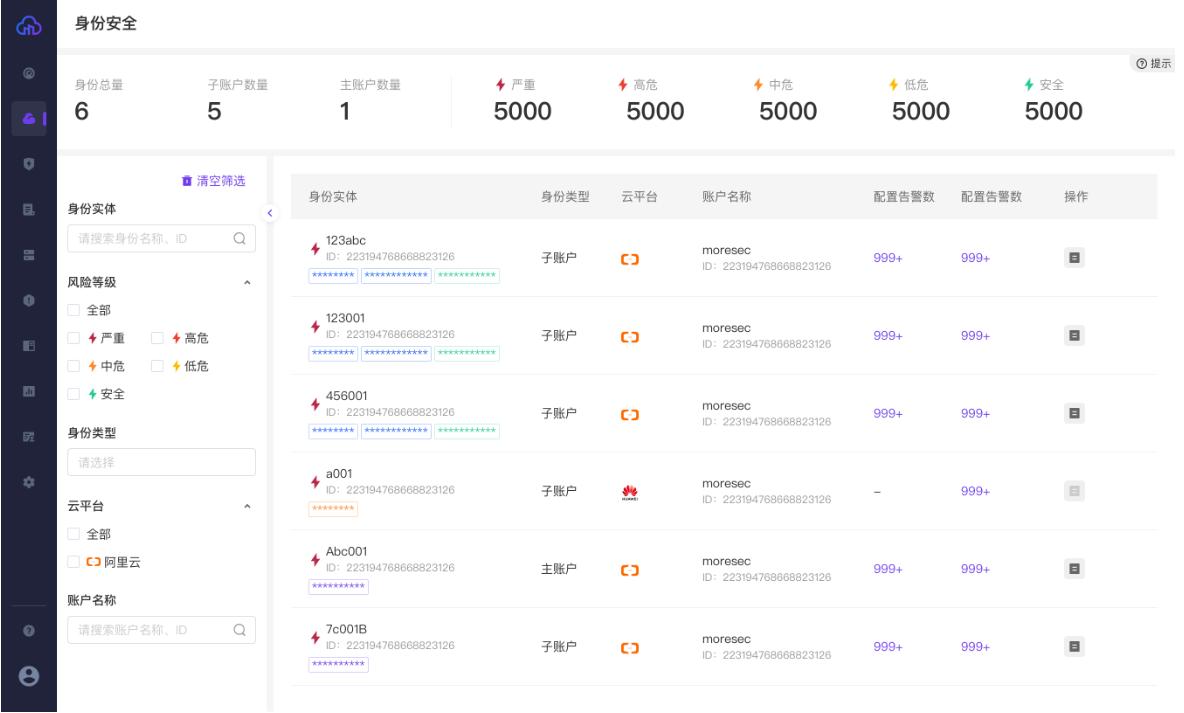The height and width of the screenshot is (713, 1184).
Task: Click the Aliyun icon in 123abc row
Action: point(630,259)
